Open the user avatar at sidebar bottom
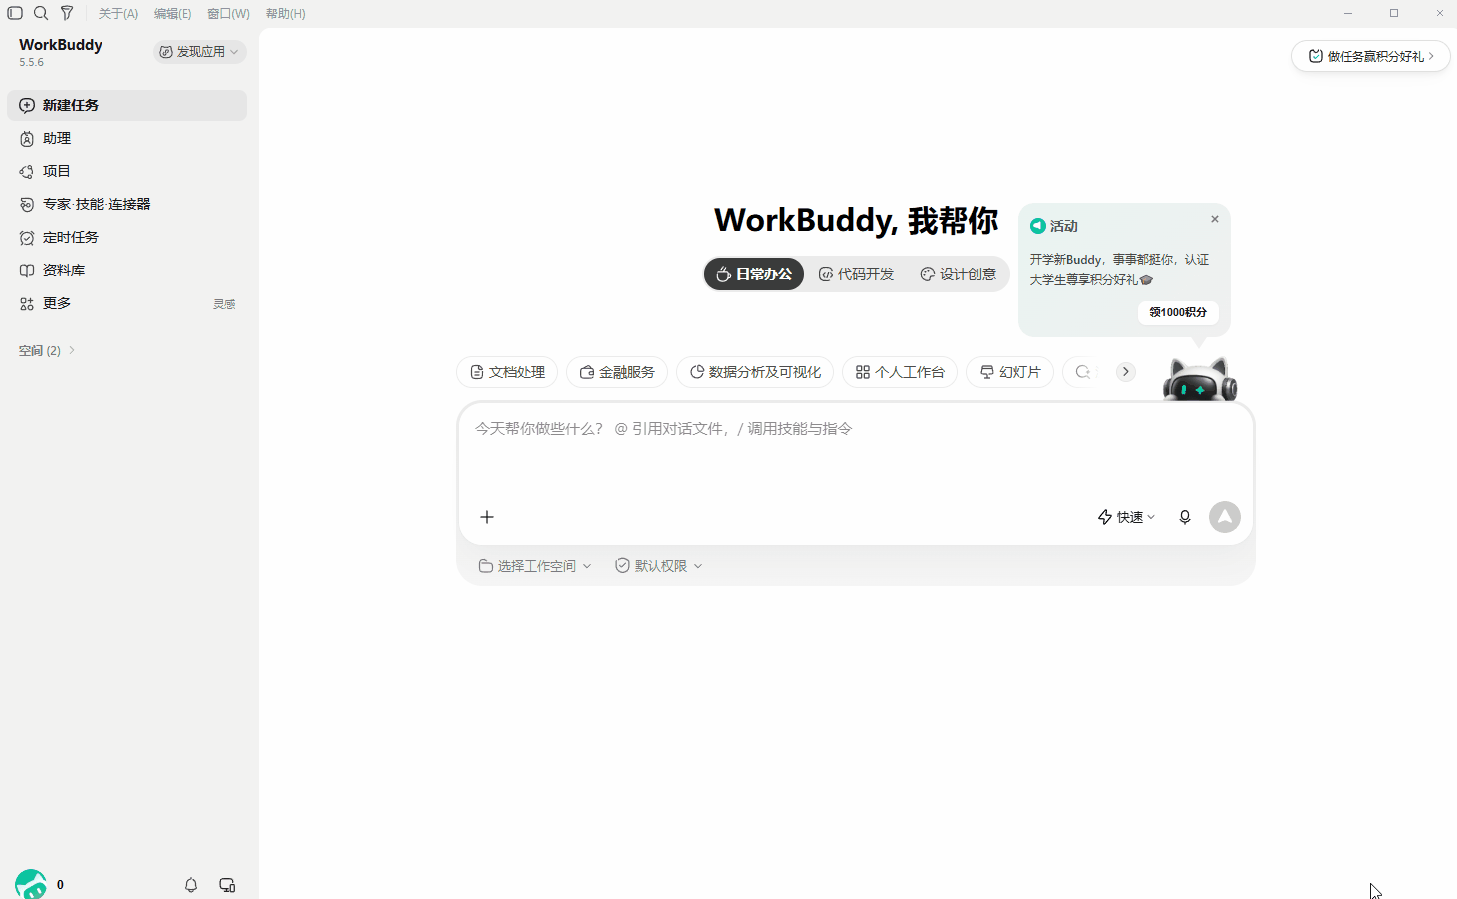This screenshot has height=899, width=1457. pos(31,884)
